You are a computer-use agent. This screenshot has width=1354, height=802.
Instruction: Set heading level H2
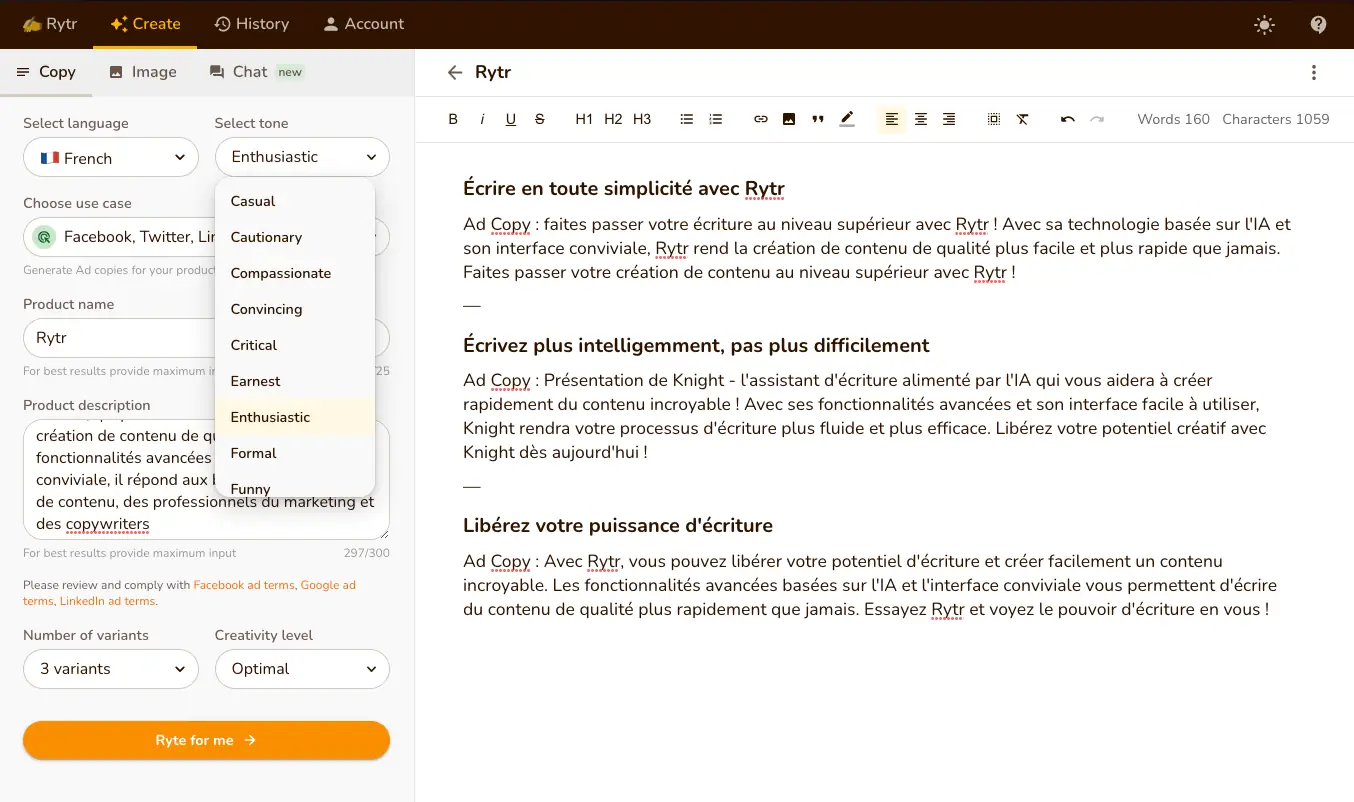coord(613,119)
